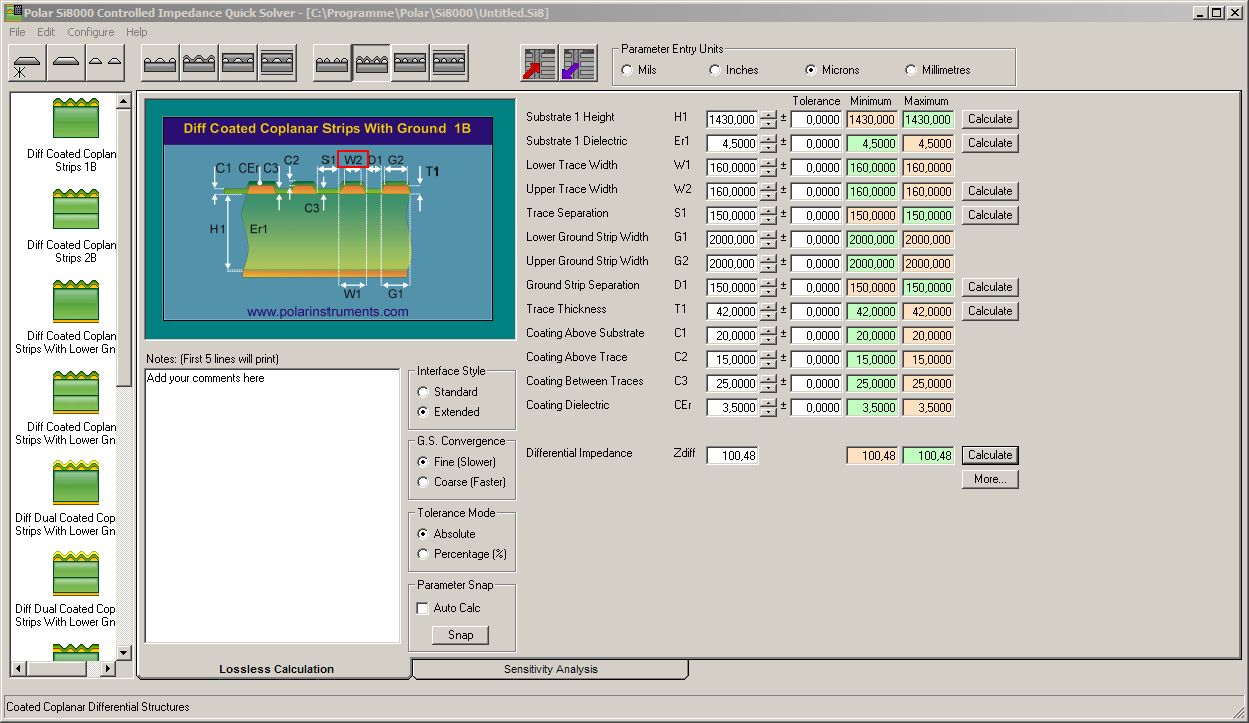Click the structure list scroll up arrow
Viewport: 1249px width, 723px height.
pyautogui.click(x=124, y=101)
